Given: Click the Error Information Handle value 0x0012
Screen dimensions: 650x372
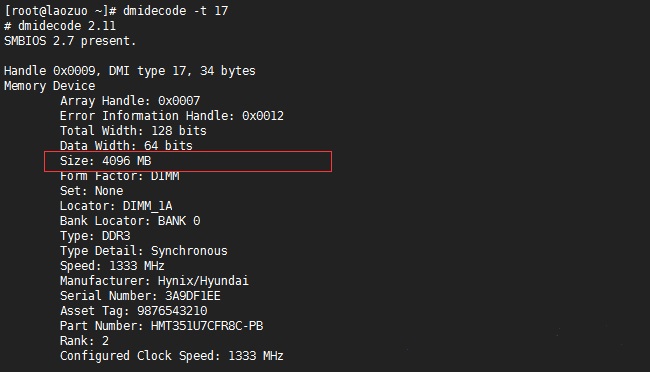Looking at the screenshot, I should tap(263, 116).
